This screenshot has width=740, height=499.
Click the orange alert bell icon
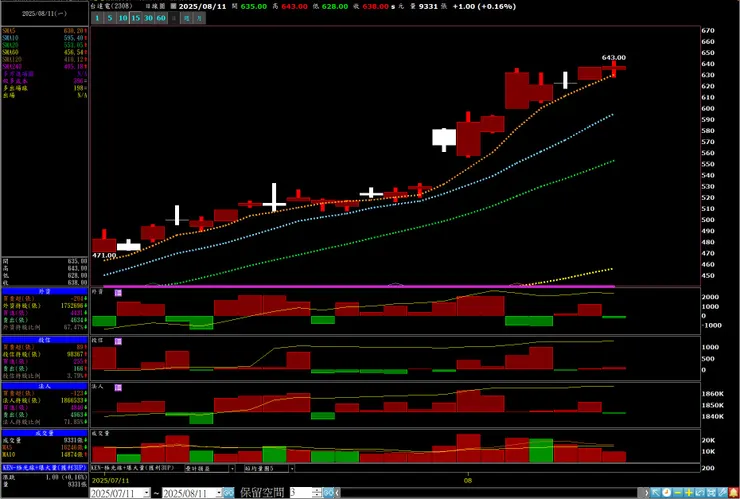(733, 493)
